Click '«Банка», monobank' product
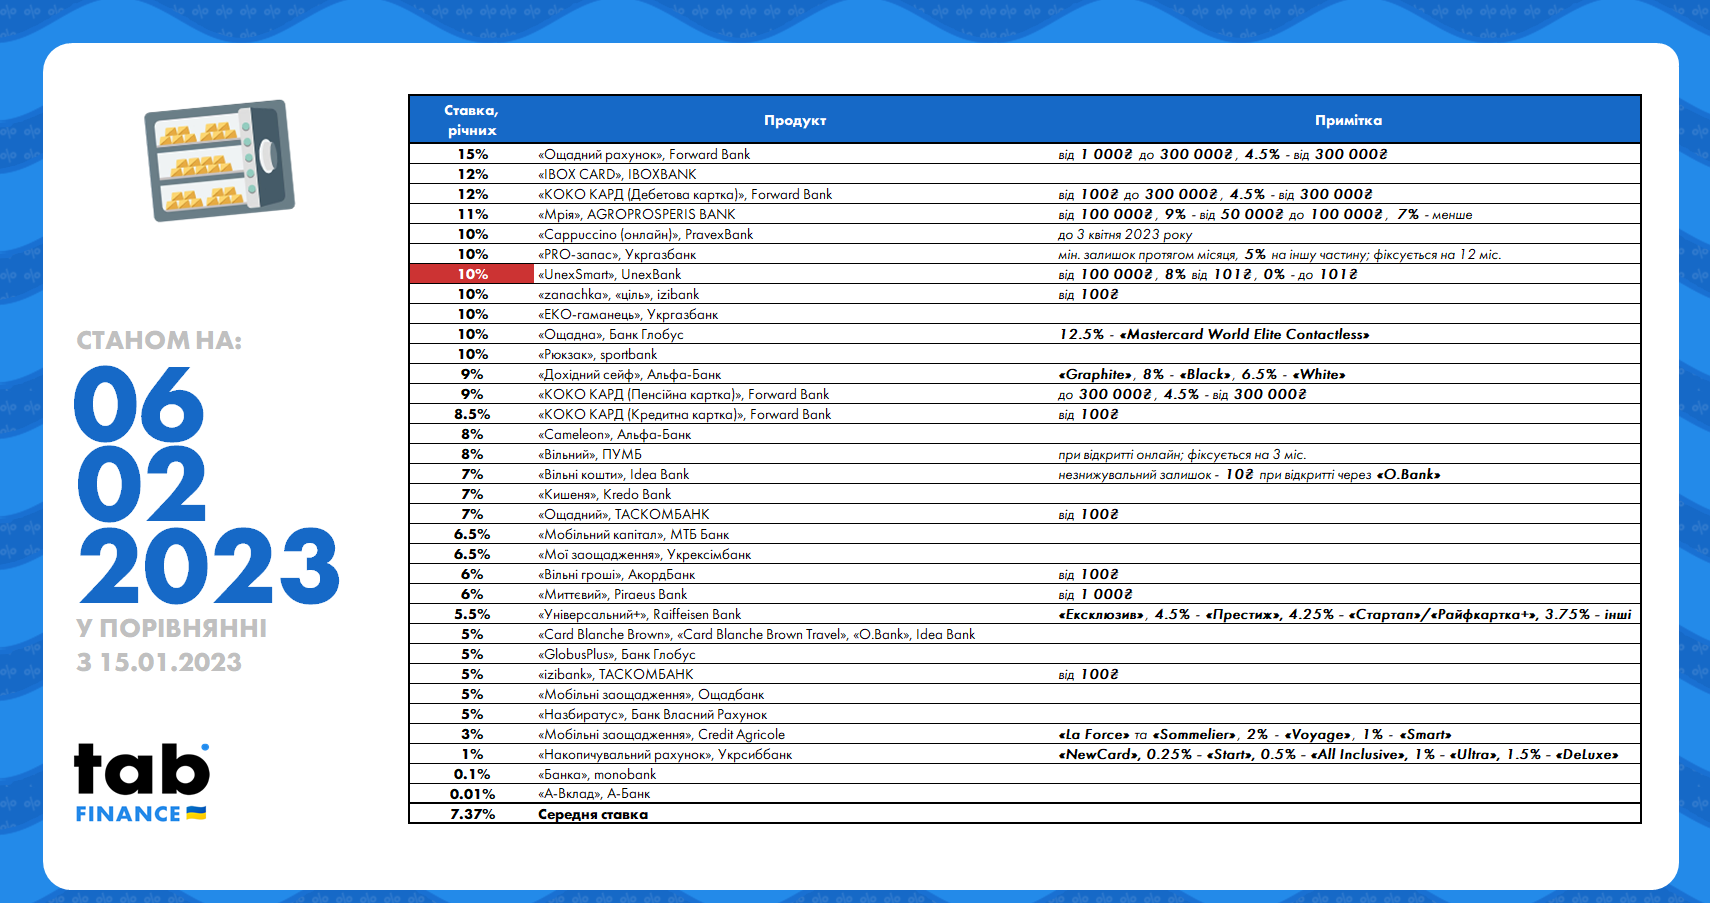 tap(597, 774)
